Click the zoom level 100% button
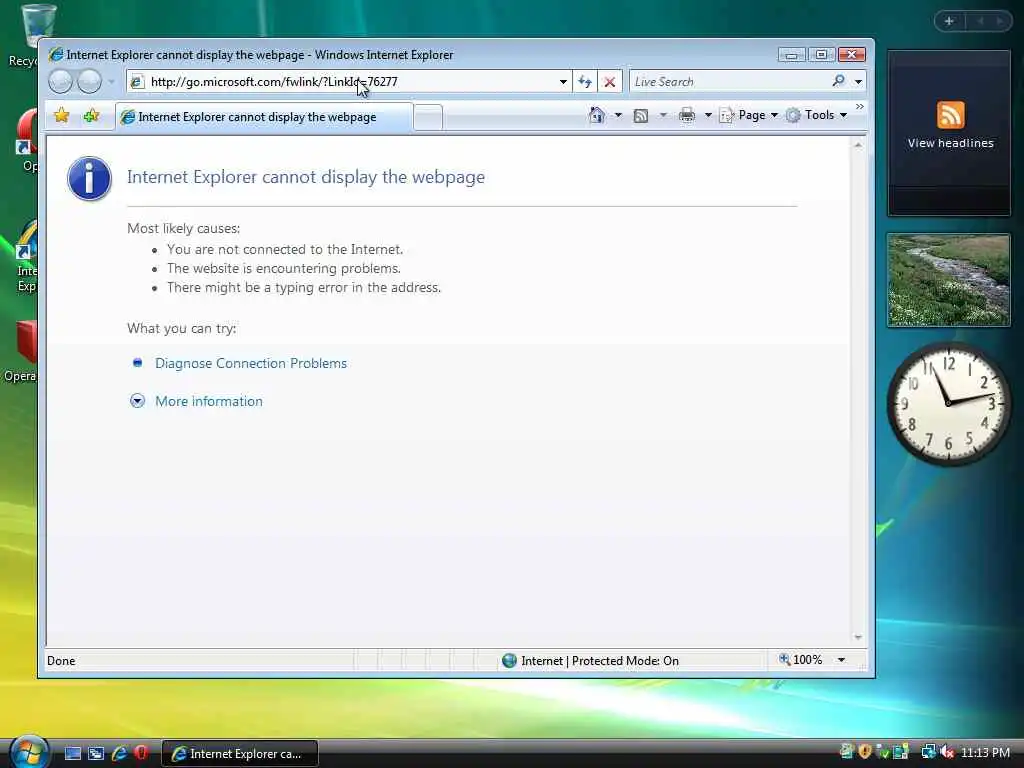 point(801,660)
